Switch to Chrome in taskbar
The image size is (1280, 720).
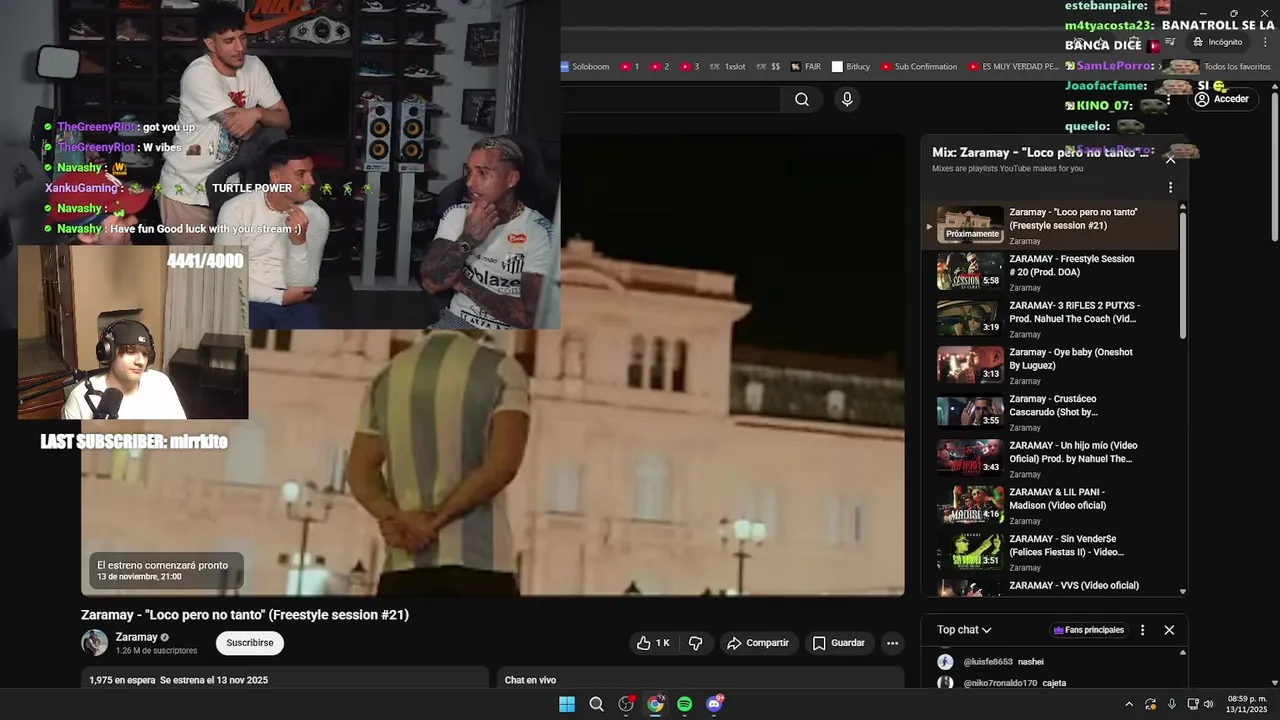tap(655, 704)
